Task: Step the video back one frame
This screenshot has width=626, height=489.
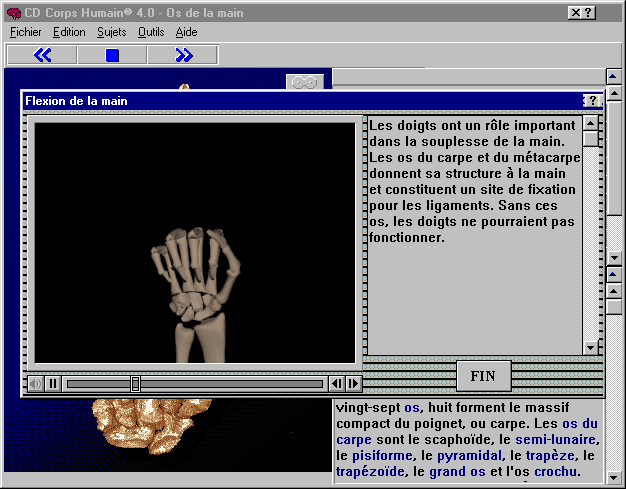Action: pyautogui.click(x=336, y=383)
